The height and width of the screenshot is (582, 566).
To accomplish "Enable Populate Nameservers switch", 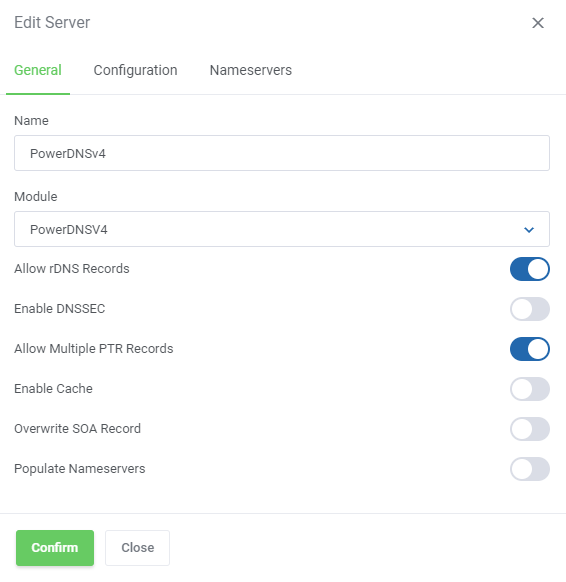I will pyautogui.click(x=530, y=469).
